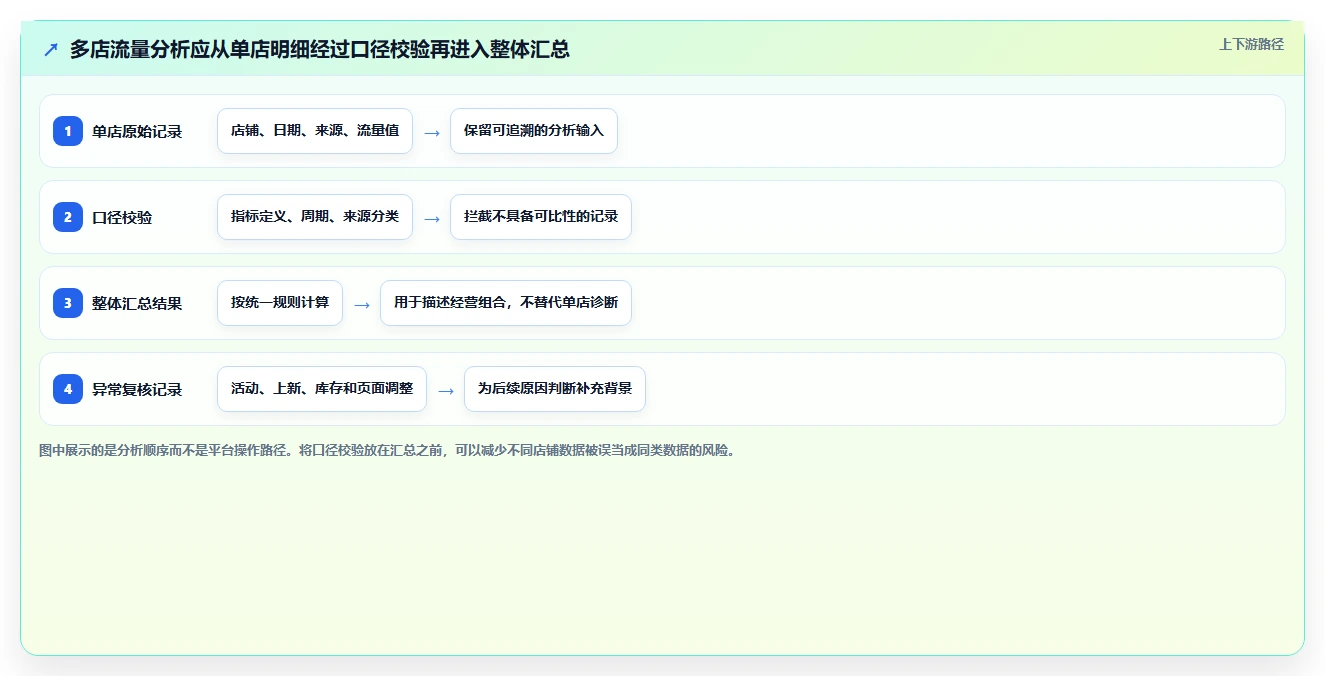Click the 拦截不具备可比性的记录 chip
Viewport: 1325px width, 676px height.
click(541, 217)
